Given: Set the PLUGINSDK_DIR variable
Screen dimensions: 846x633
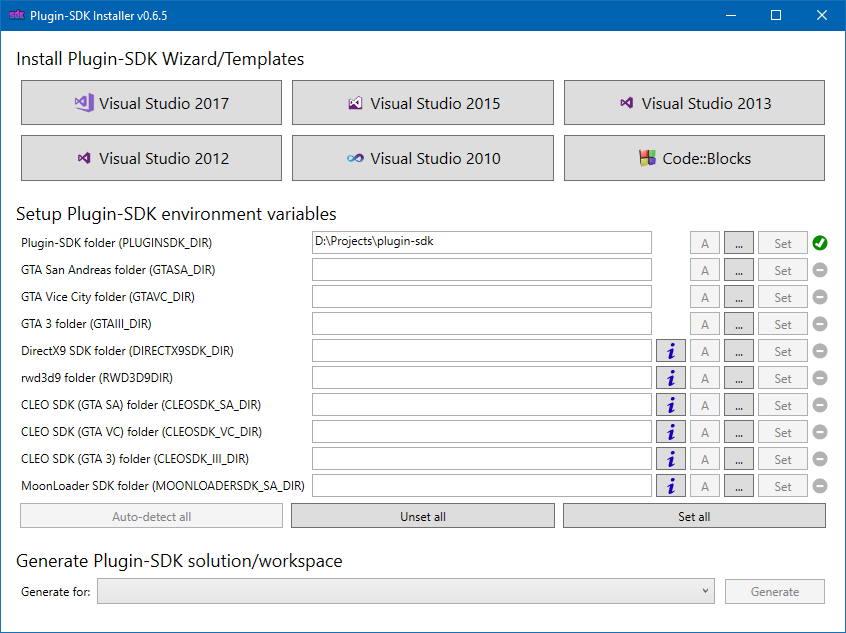Looking at the screenshot, I should tap(783, 243).
